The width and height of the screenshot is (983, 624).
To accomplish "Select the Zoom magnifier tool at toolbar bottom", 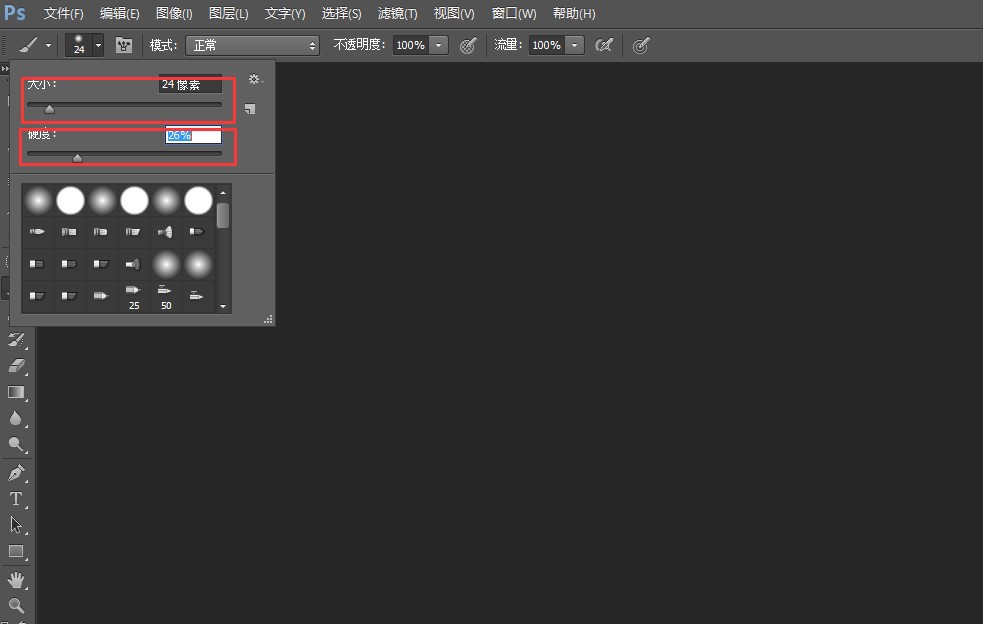I will [16, 605].
